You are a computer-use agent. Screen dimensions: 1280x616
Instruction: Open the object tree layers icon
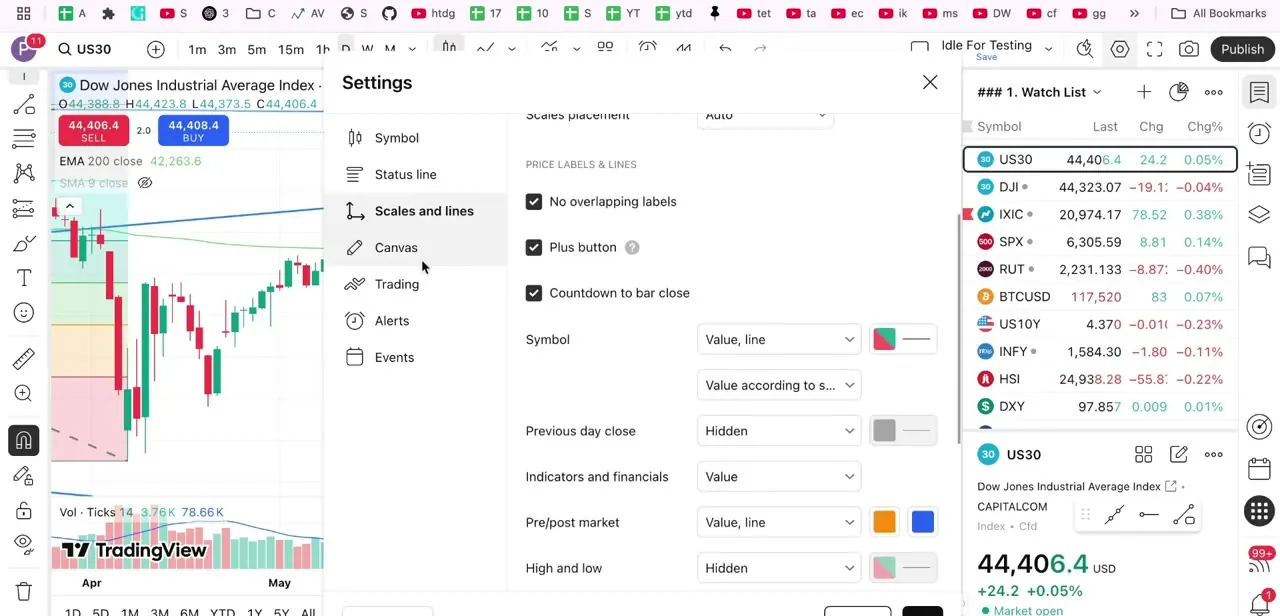[x=1259, y=215]
